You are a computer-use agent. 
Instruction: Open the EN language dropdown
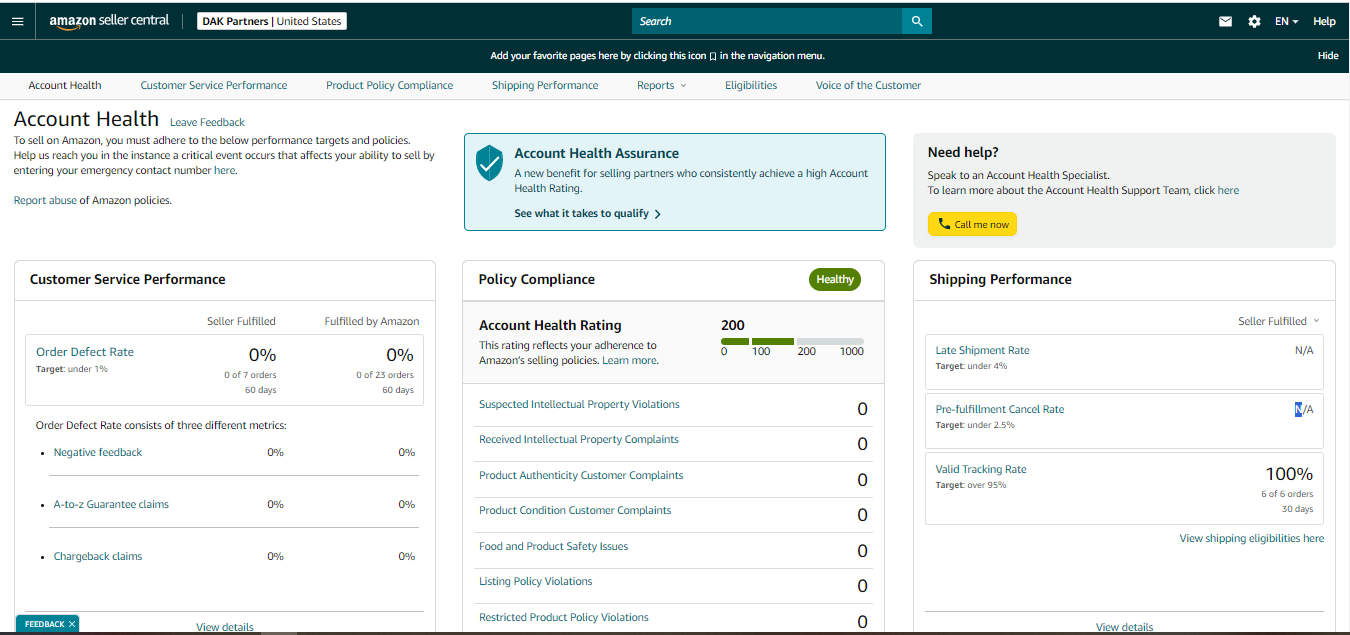(1287, 21)
